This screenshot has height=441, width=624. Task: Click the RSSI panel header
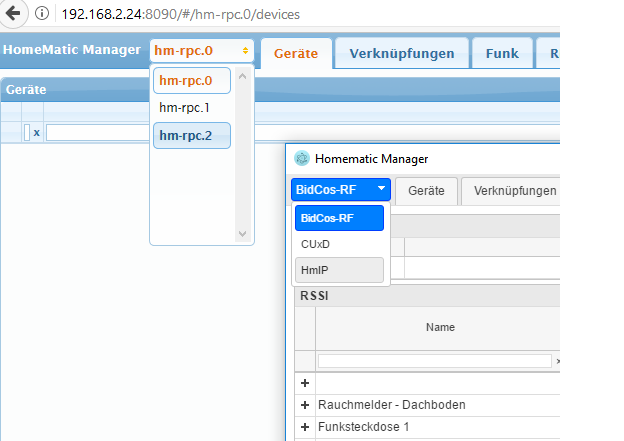(427, 296)
